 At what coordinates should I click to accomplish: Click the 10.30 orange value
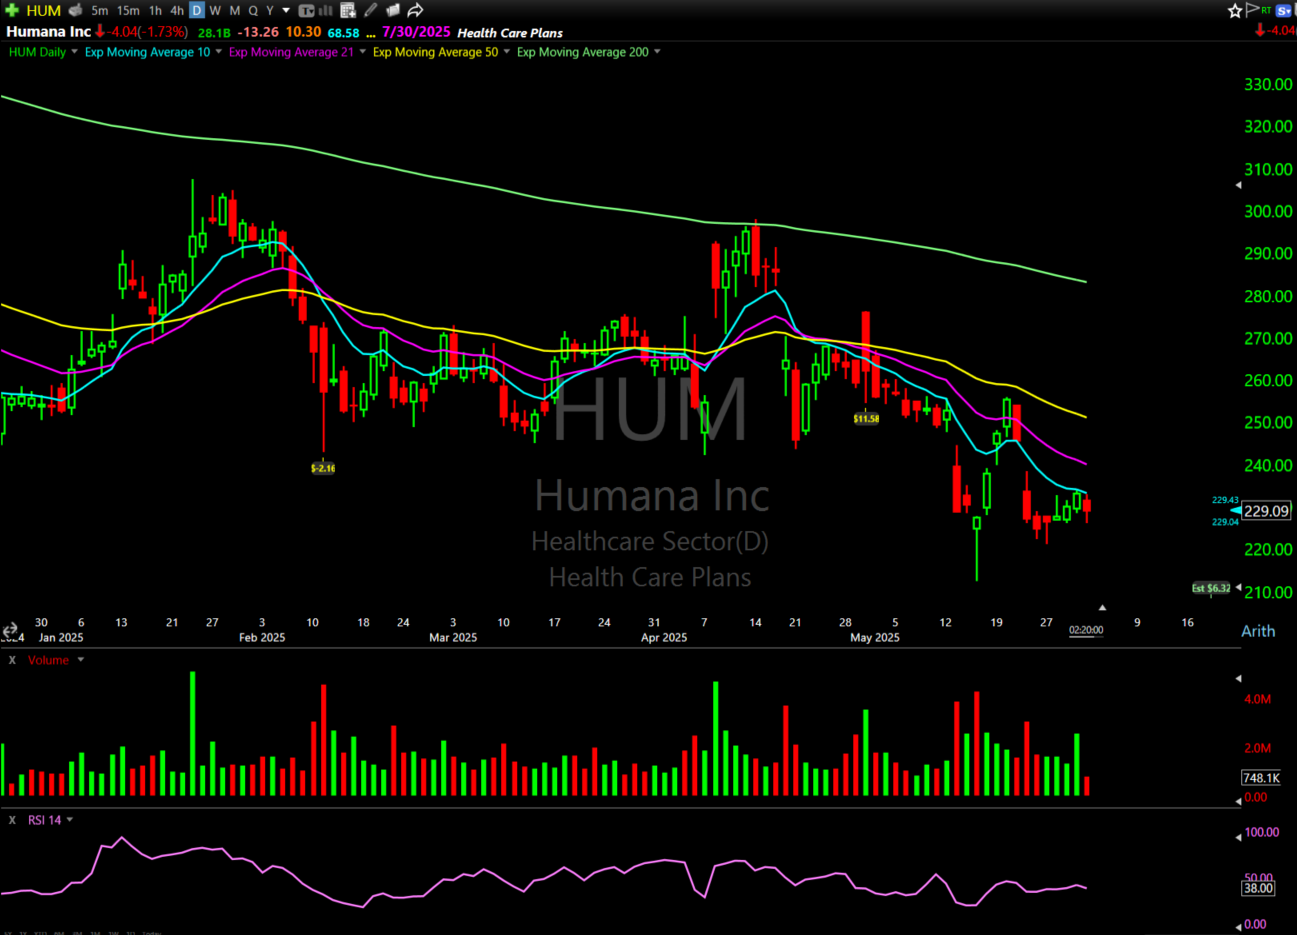click(303, 32)
